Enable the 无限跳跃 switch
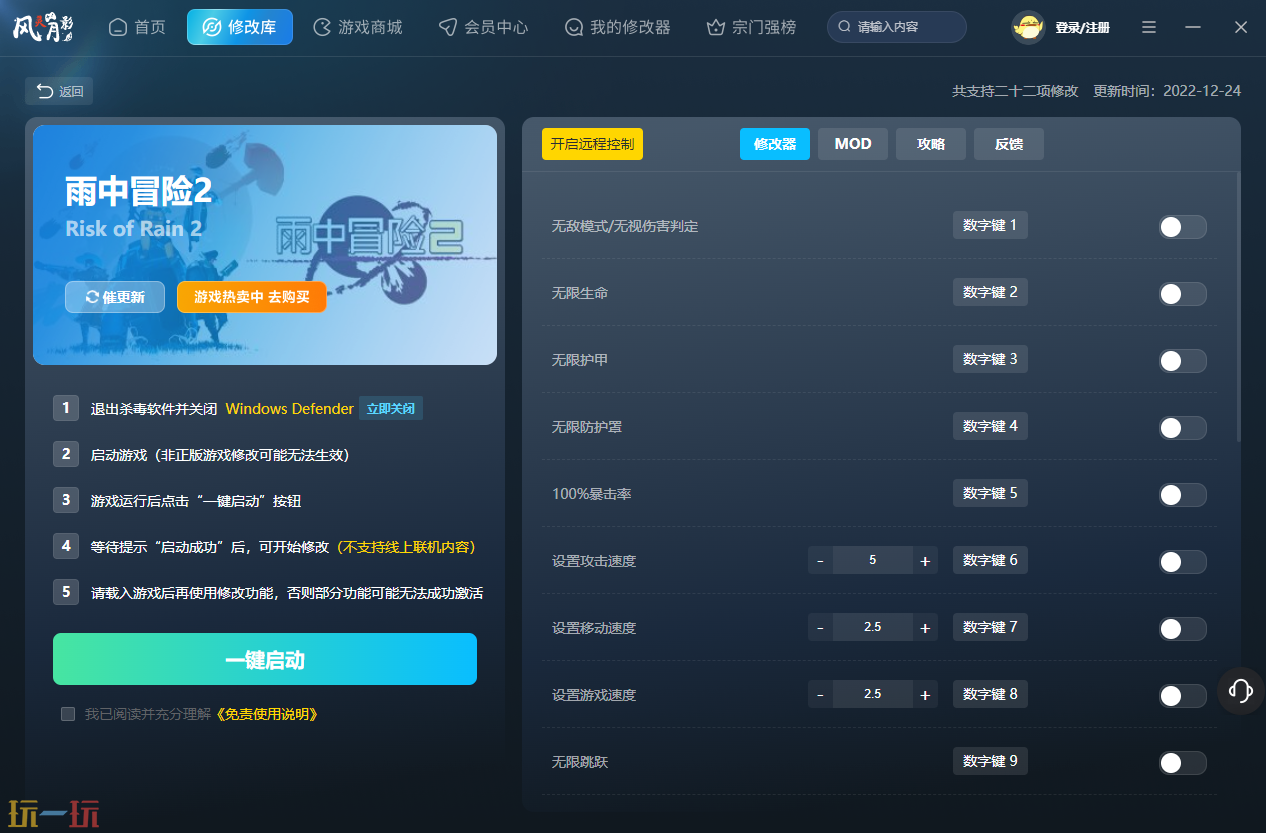This screenshot has height=833, width=1266. point(1183,763)
